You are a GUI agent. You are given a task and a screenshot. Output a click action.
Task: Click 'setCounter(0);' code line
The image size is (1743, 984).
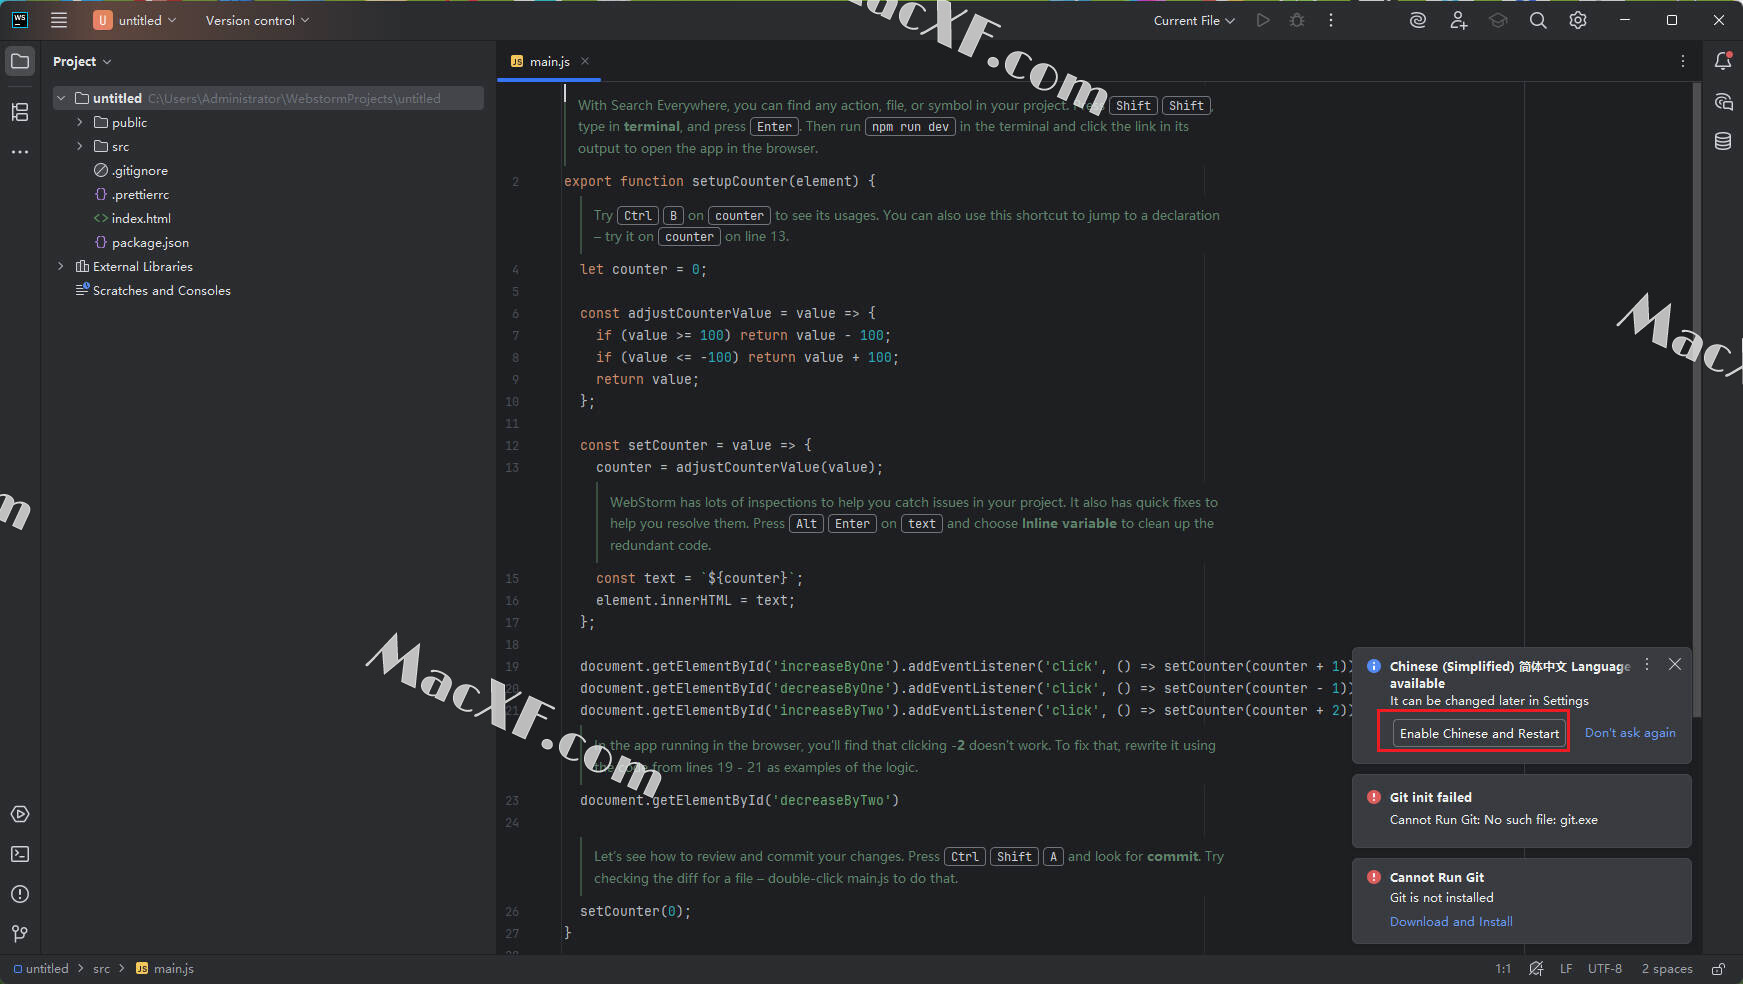[x=635, y=911]
